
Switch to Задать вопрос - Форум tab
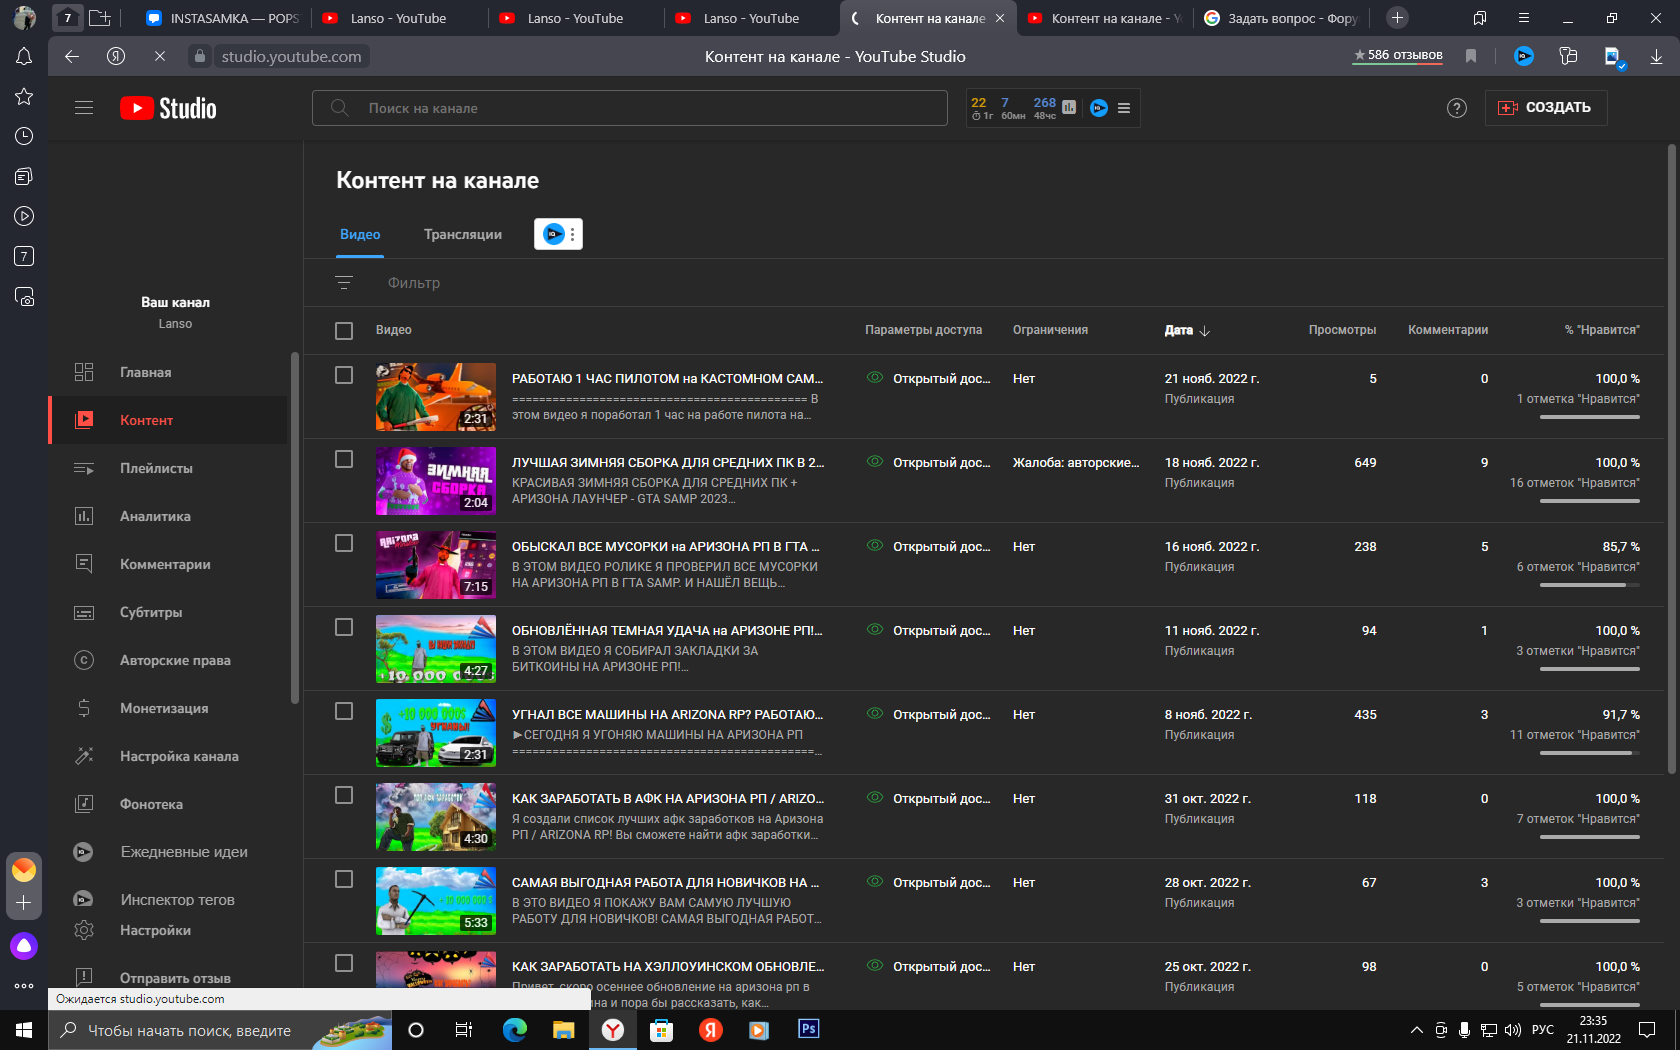point(1280,18)
